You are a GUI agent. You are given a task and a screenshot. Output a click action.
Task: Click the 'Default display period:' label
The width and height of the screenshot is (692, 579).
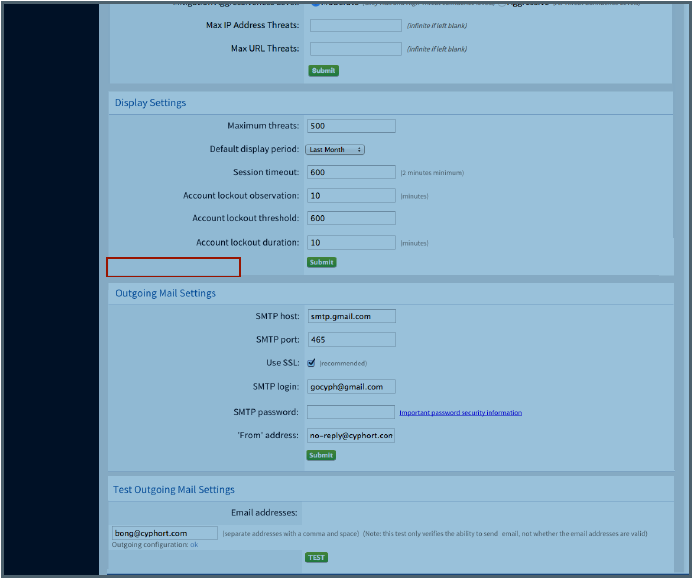point(254,149)
